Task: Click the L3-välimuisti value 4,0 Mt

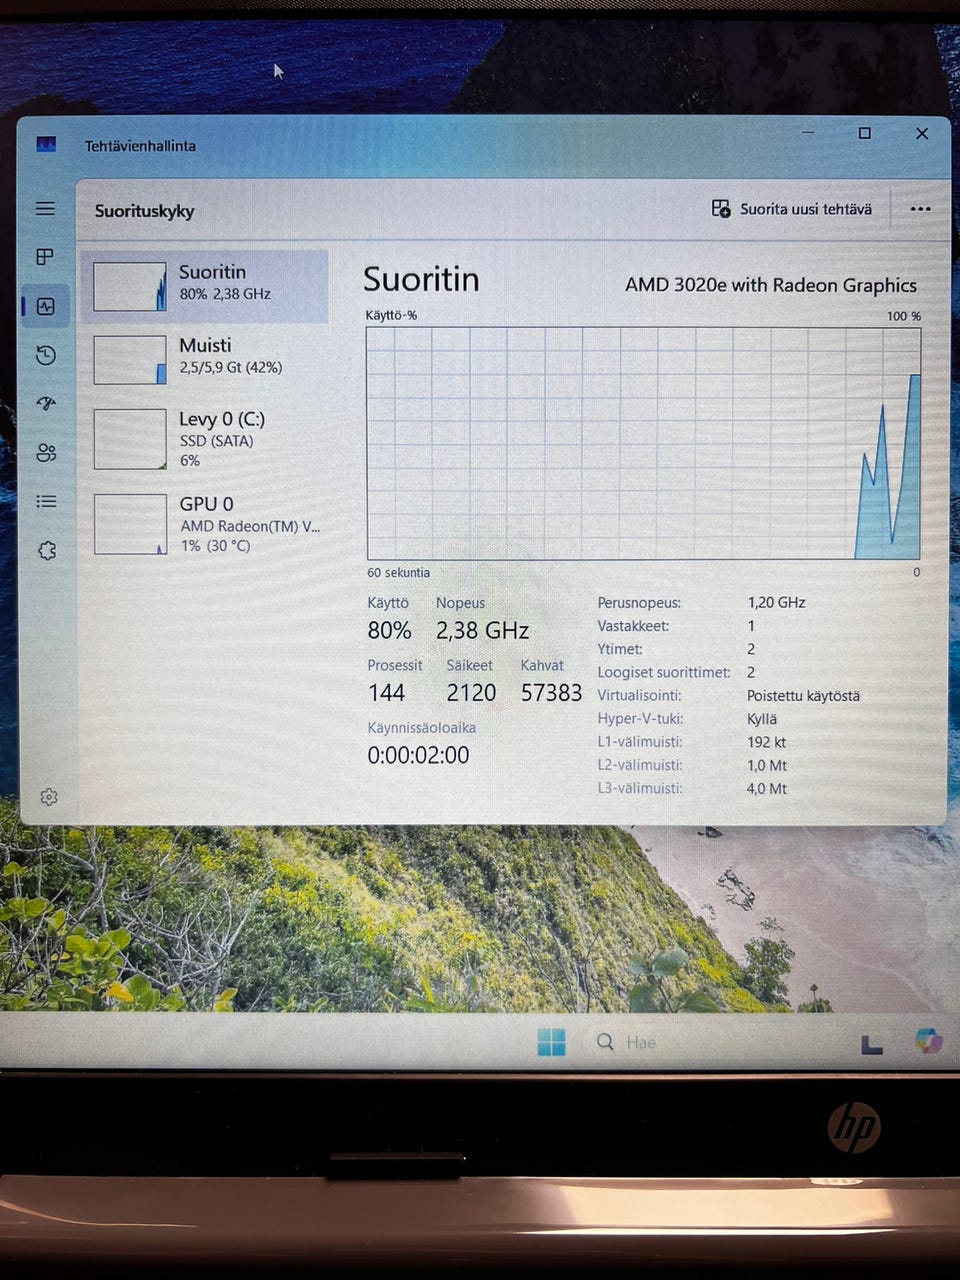Action: coord(767,788)
